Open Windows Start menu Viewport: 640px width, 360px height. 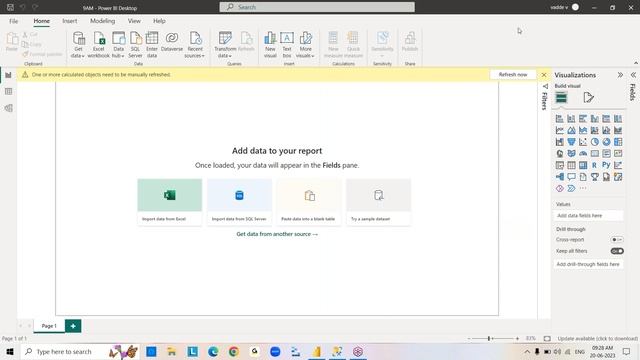click(10, 351)
